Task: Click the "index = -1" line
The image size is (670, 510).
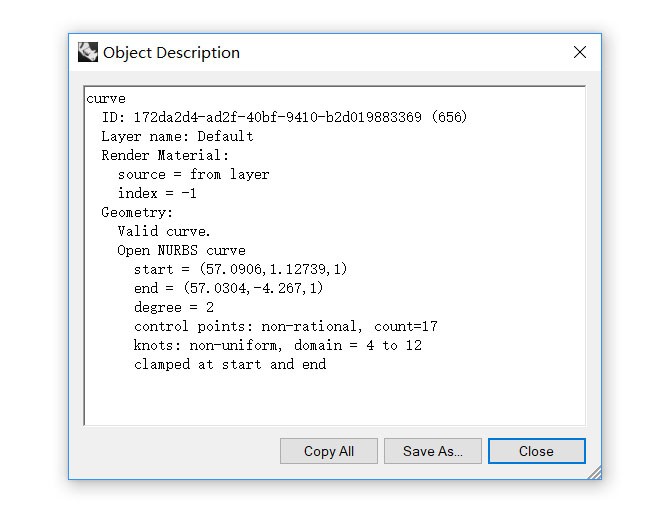Action: click(157, 194)
